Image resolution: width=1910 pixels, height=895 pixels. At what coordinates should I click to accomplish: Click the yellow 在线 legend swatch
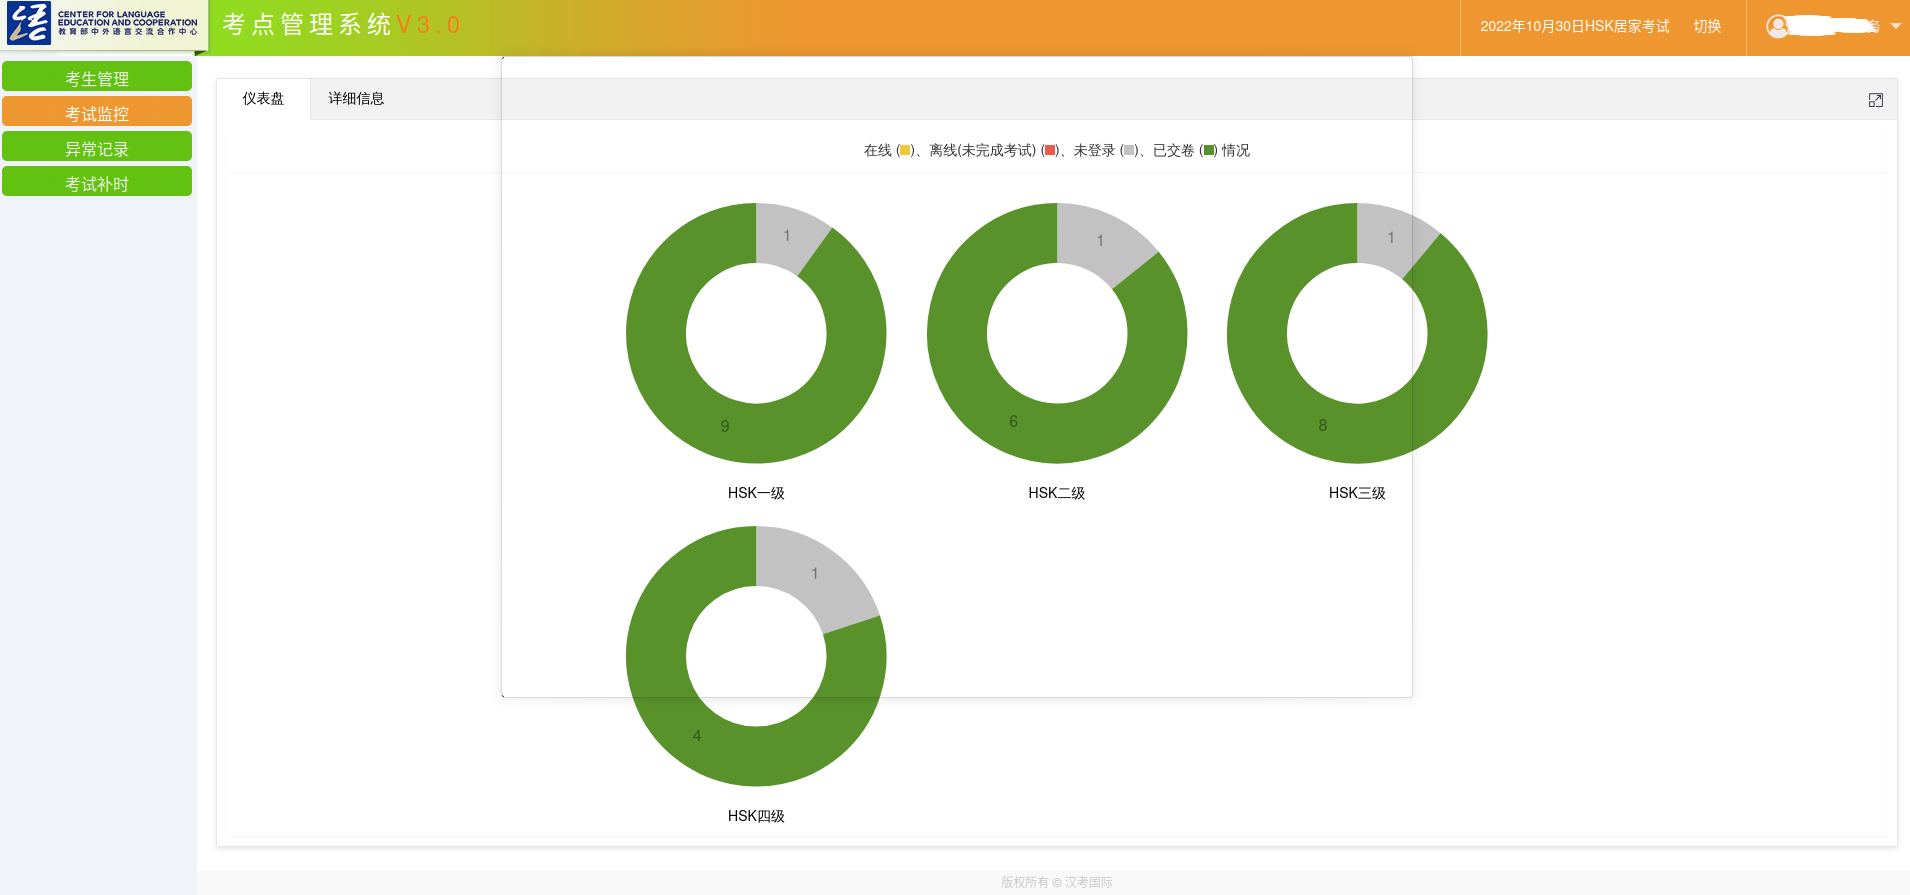pyautogui.click(x=904, y=151)
